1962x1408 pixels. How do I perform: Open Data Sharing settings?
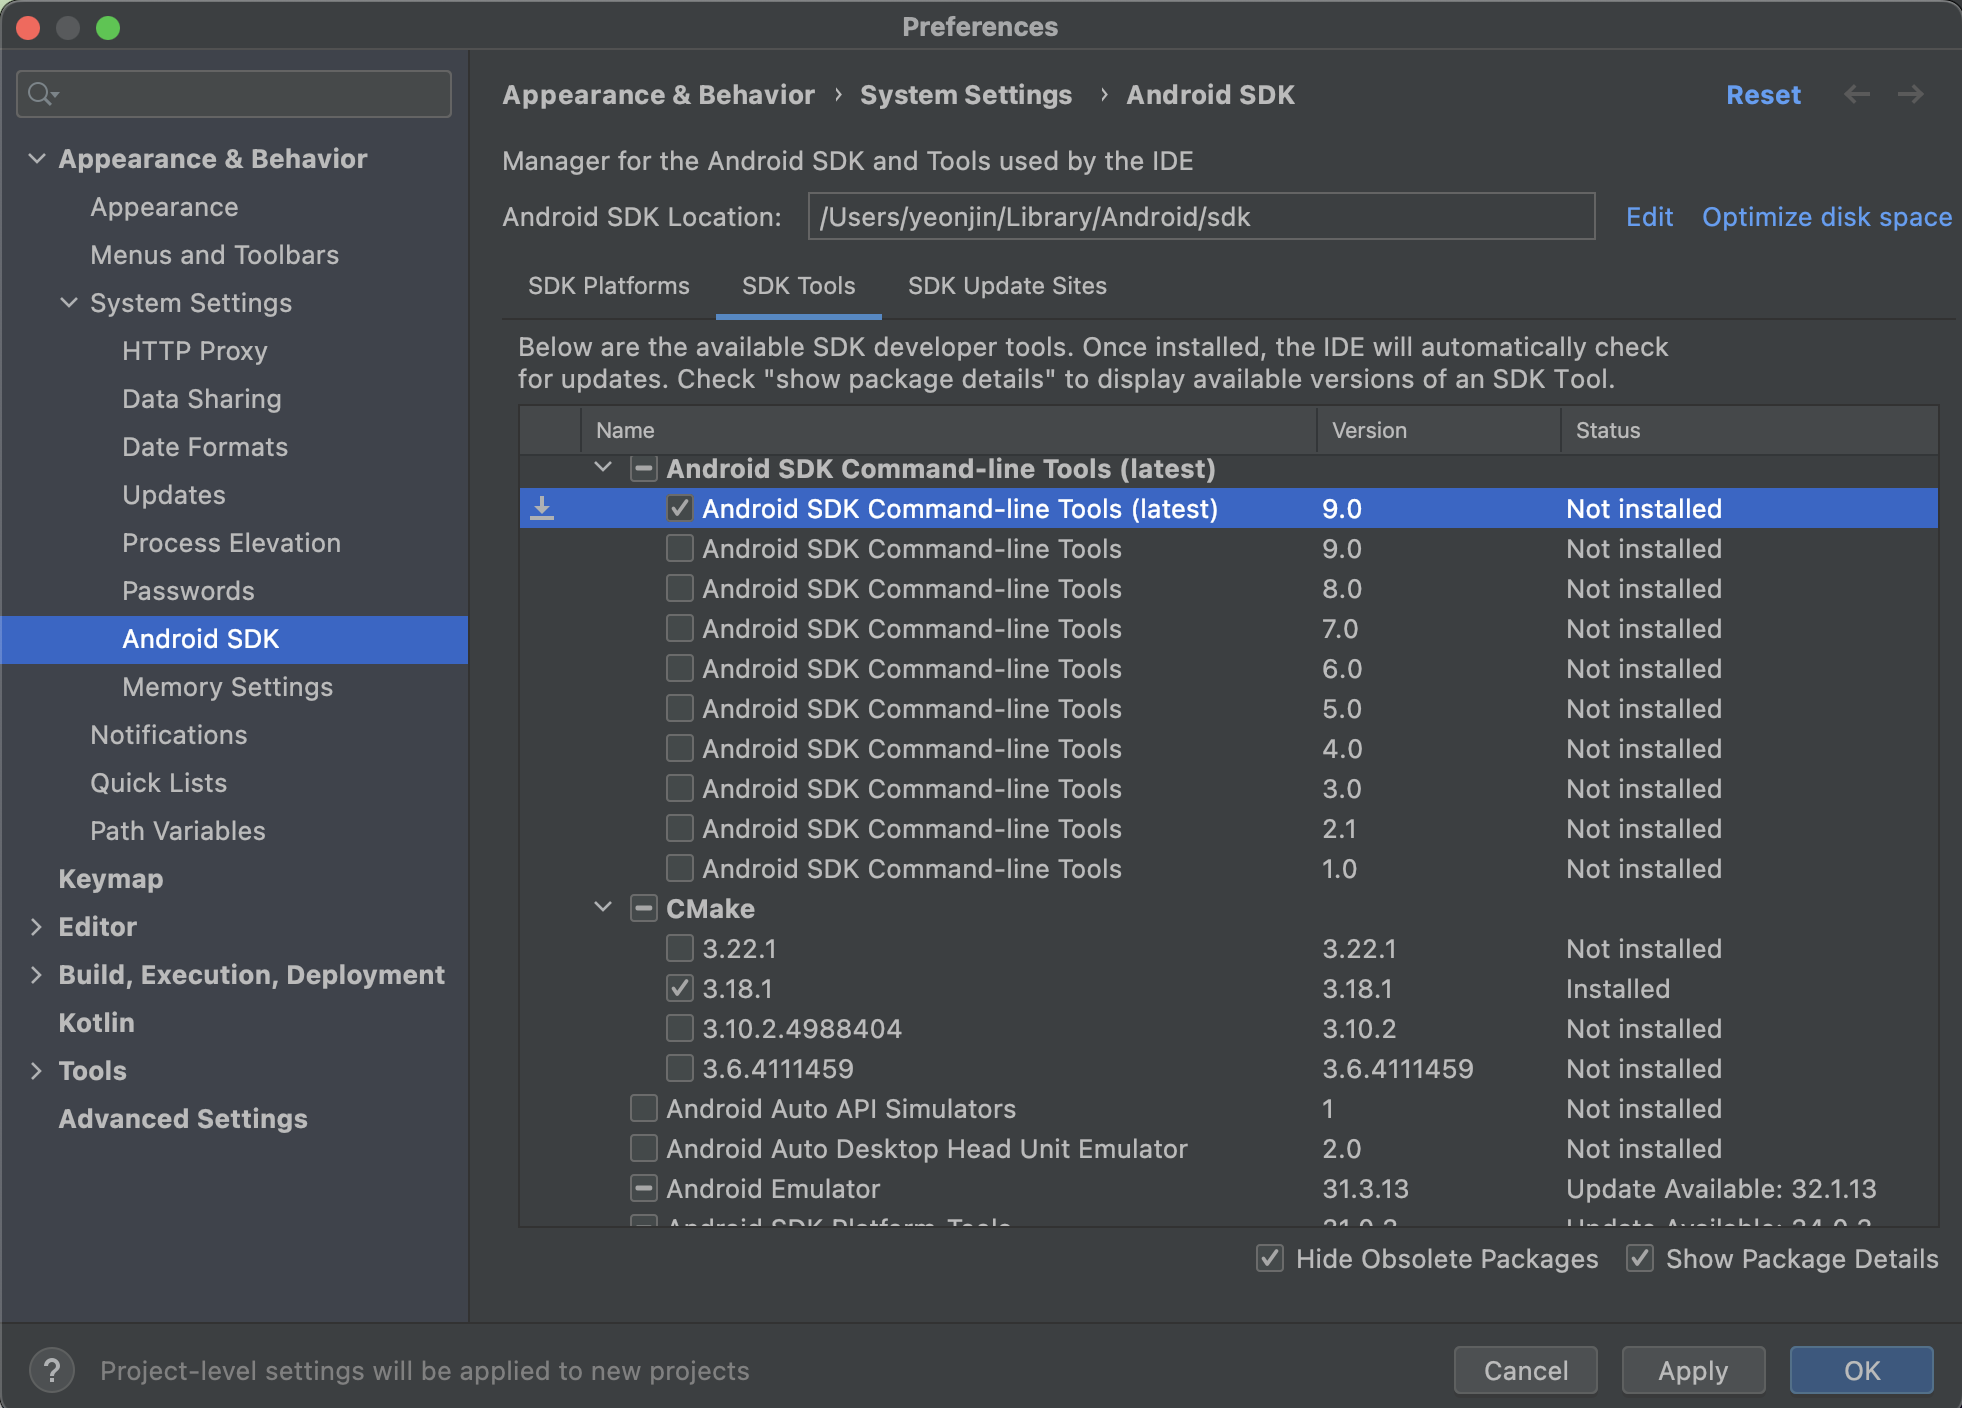202,399
